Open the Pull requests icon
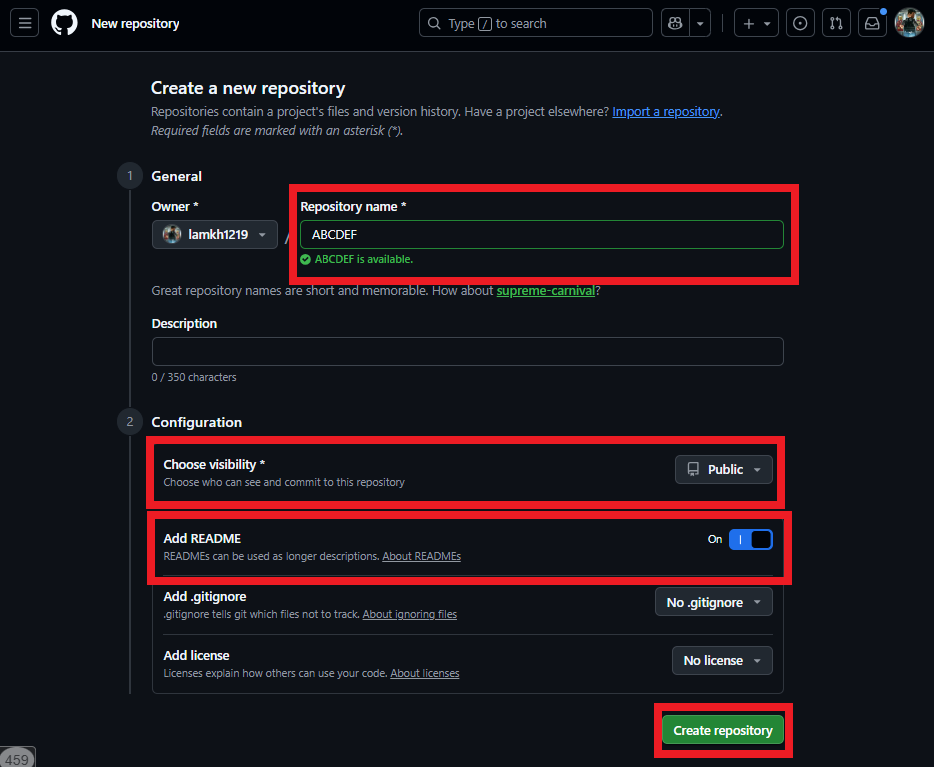Image resolution: width=934 pixels, height=767 pixels. click(836, 23)
